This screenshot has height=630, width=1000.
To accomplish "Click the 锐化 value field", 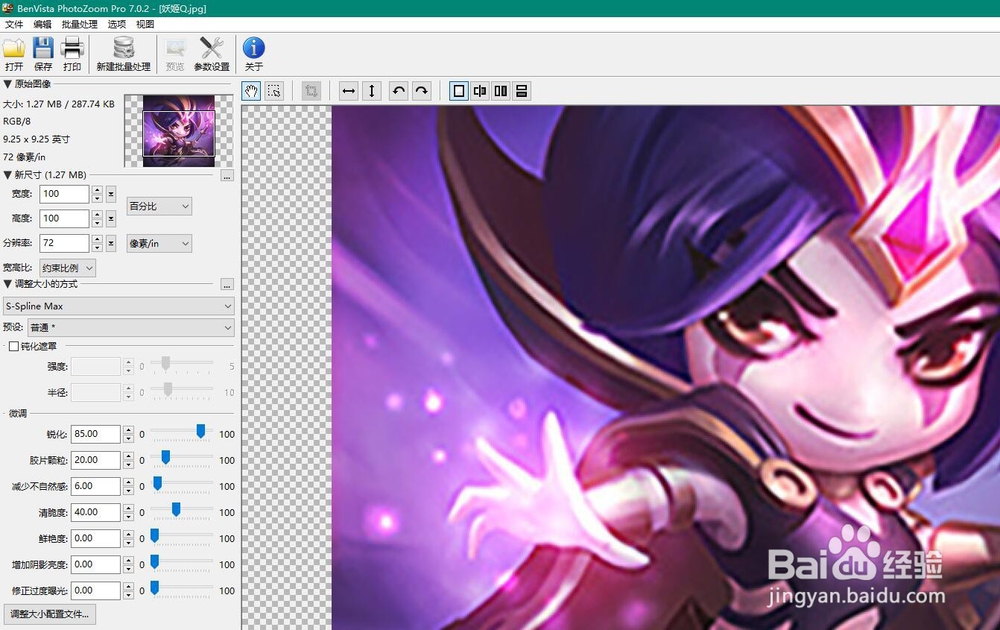I will (x=95, y=434).
